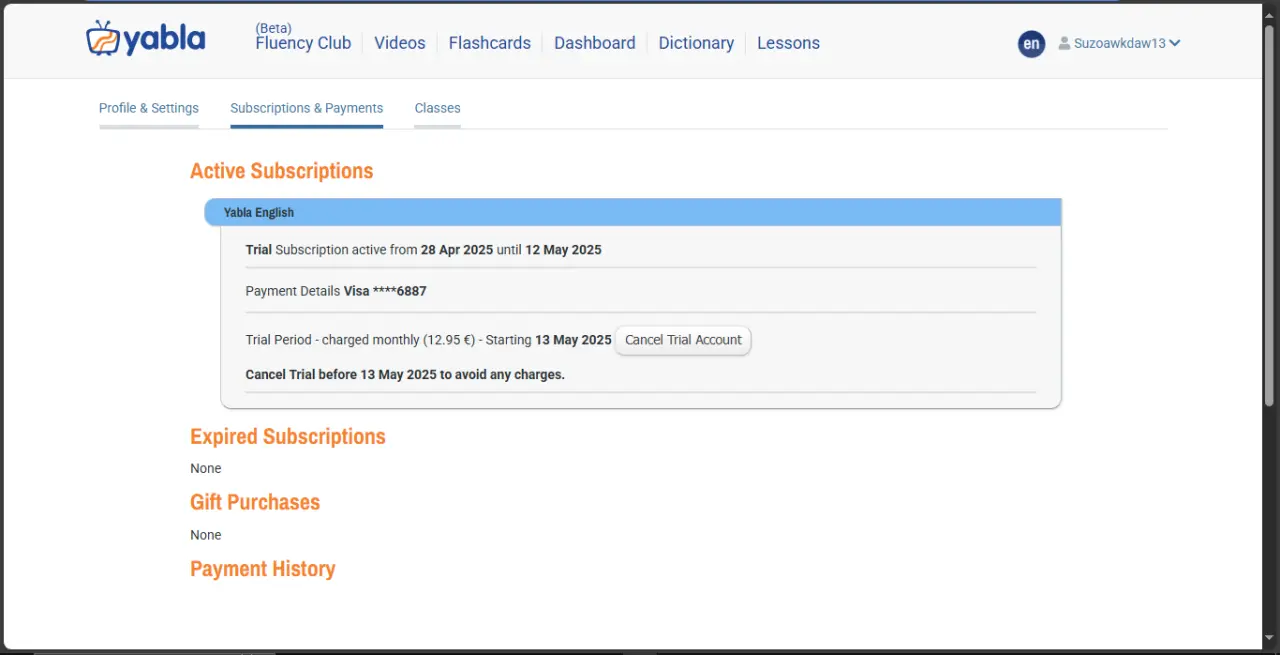Click Cancel Trial Account button
1280x655 pixels.
683,340
